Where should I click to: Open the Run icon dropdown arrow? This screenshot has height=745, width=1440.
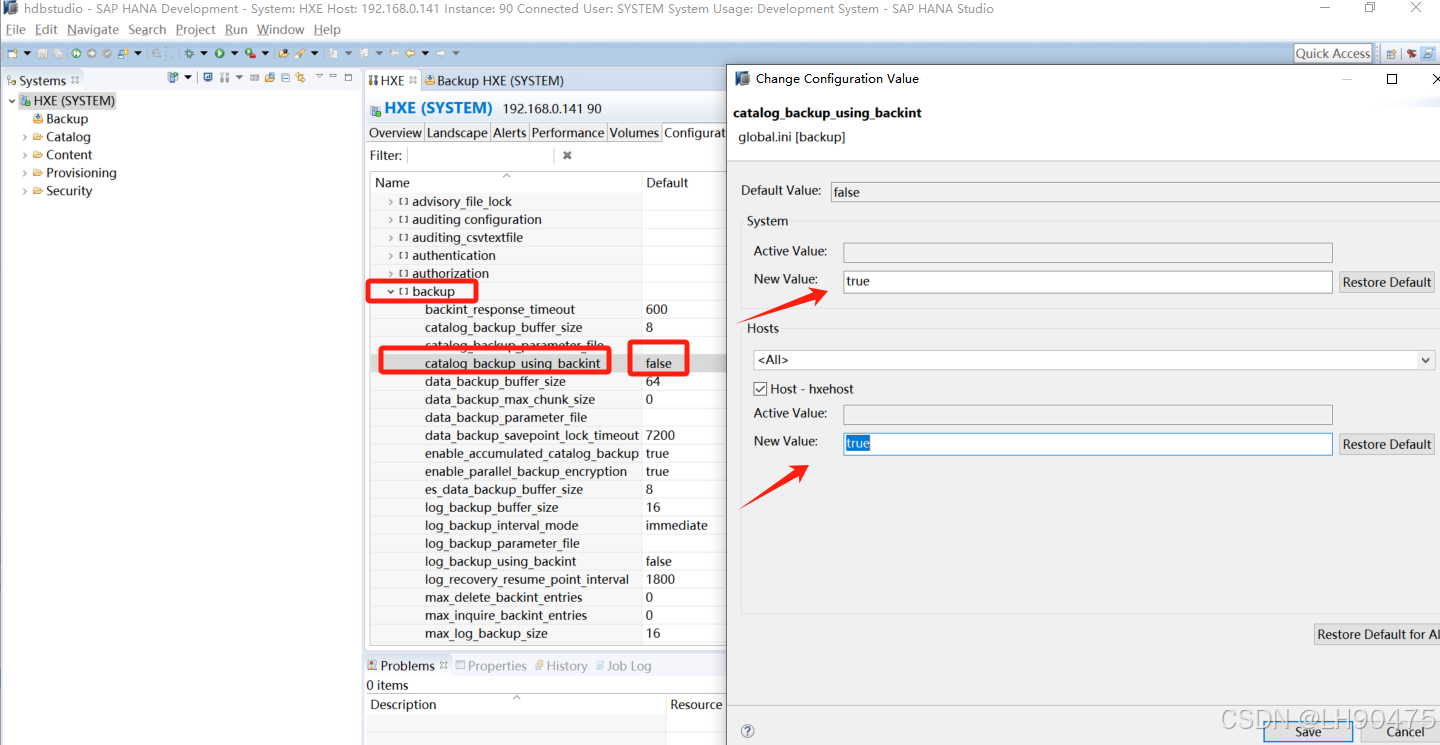click(234, 53)
